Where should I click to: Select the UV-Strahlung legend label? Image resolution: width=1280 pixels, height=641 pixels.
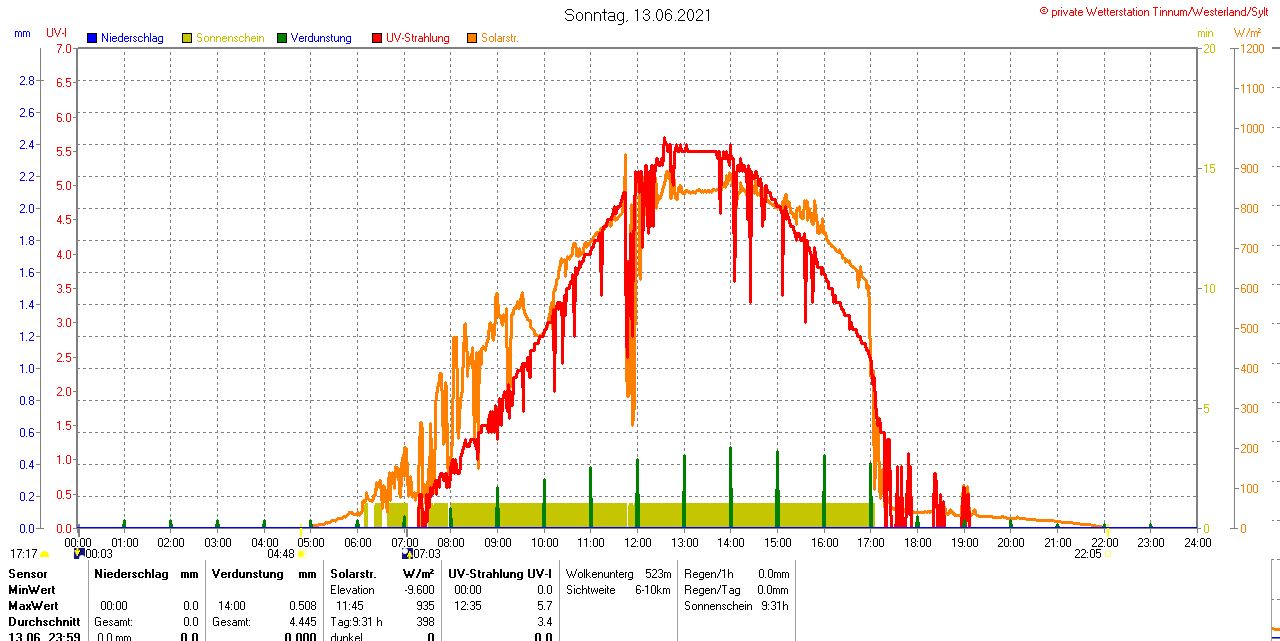[x=418, y=38]
